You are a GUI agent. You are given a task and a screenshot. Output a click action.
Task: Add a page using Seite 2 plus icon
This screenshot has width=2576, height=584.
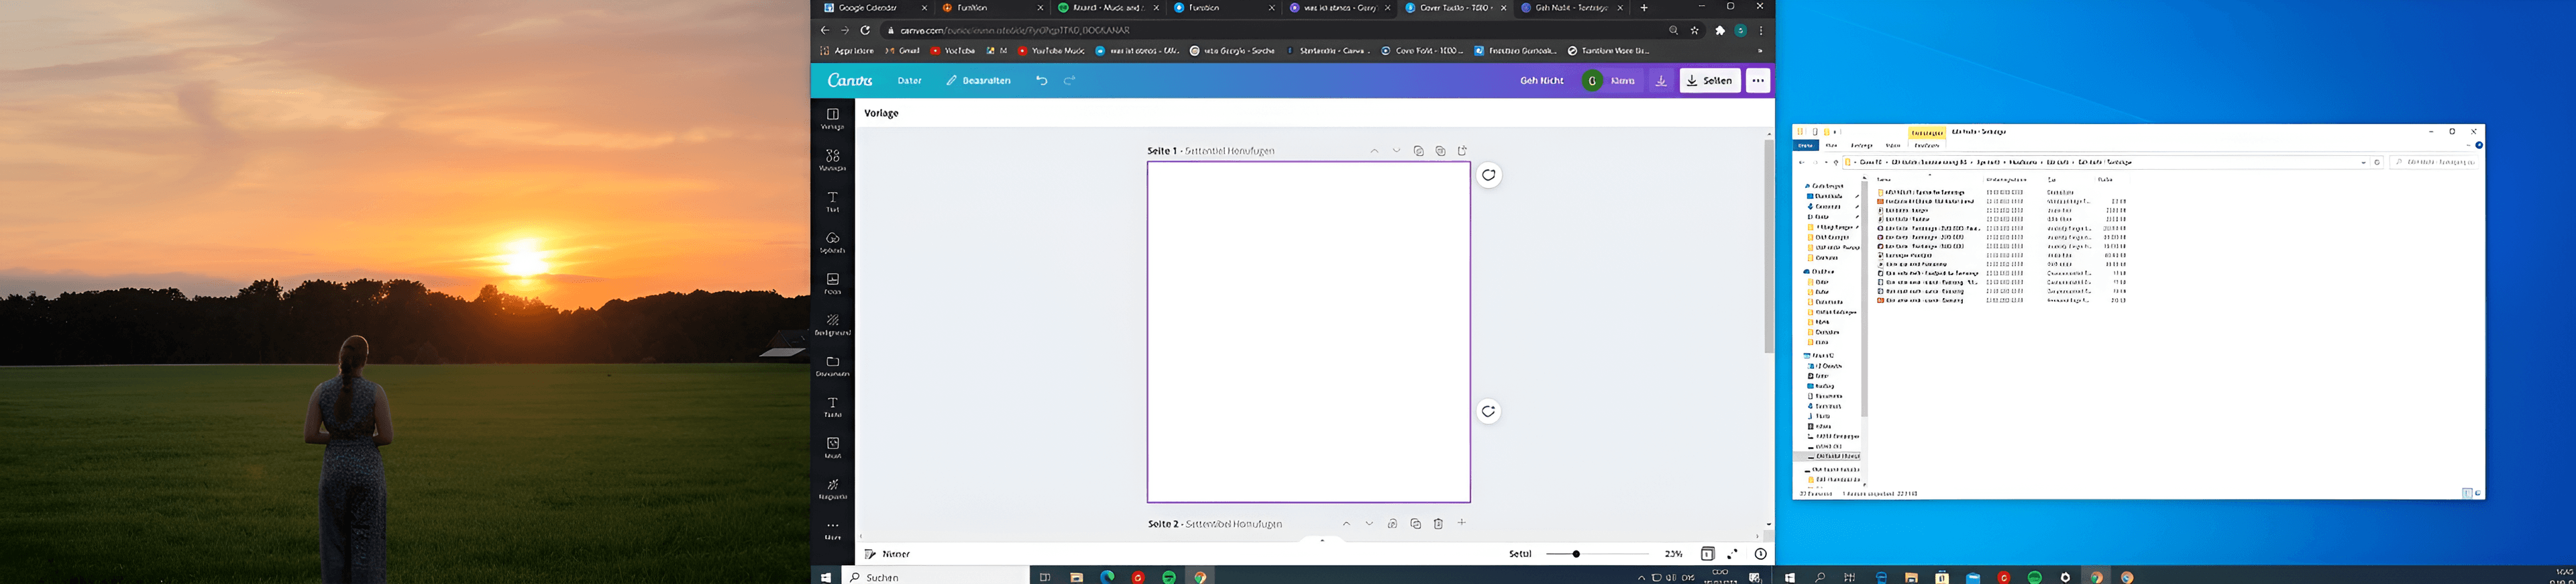1461,522
